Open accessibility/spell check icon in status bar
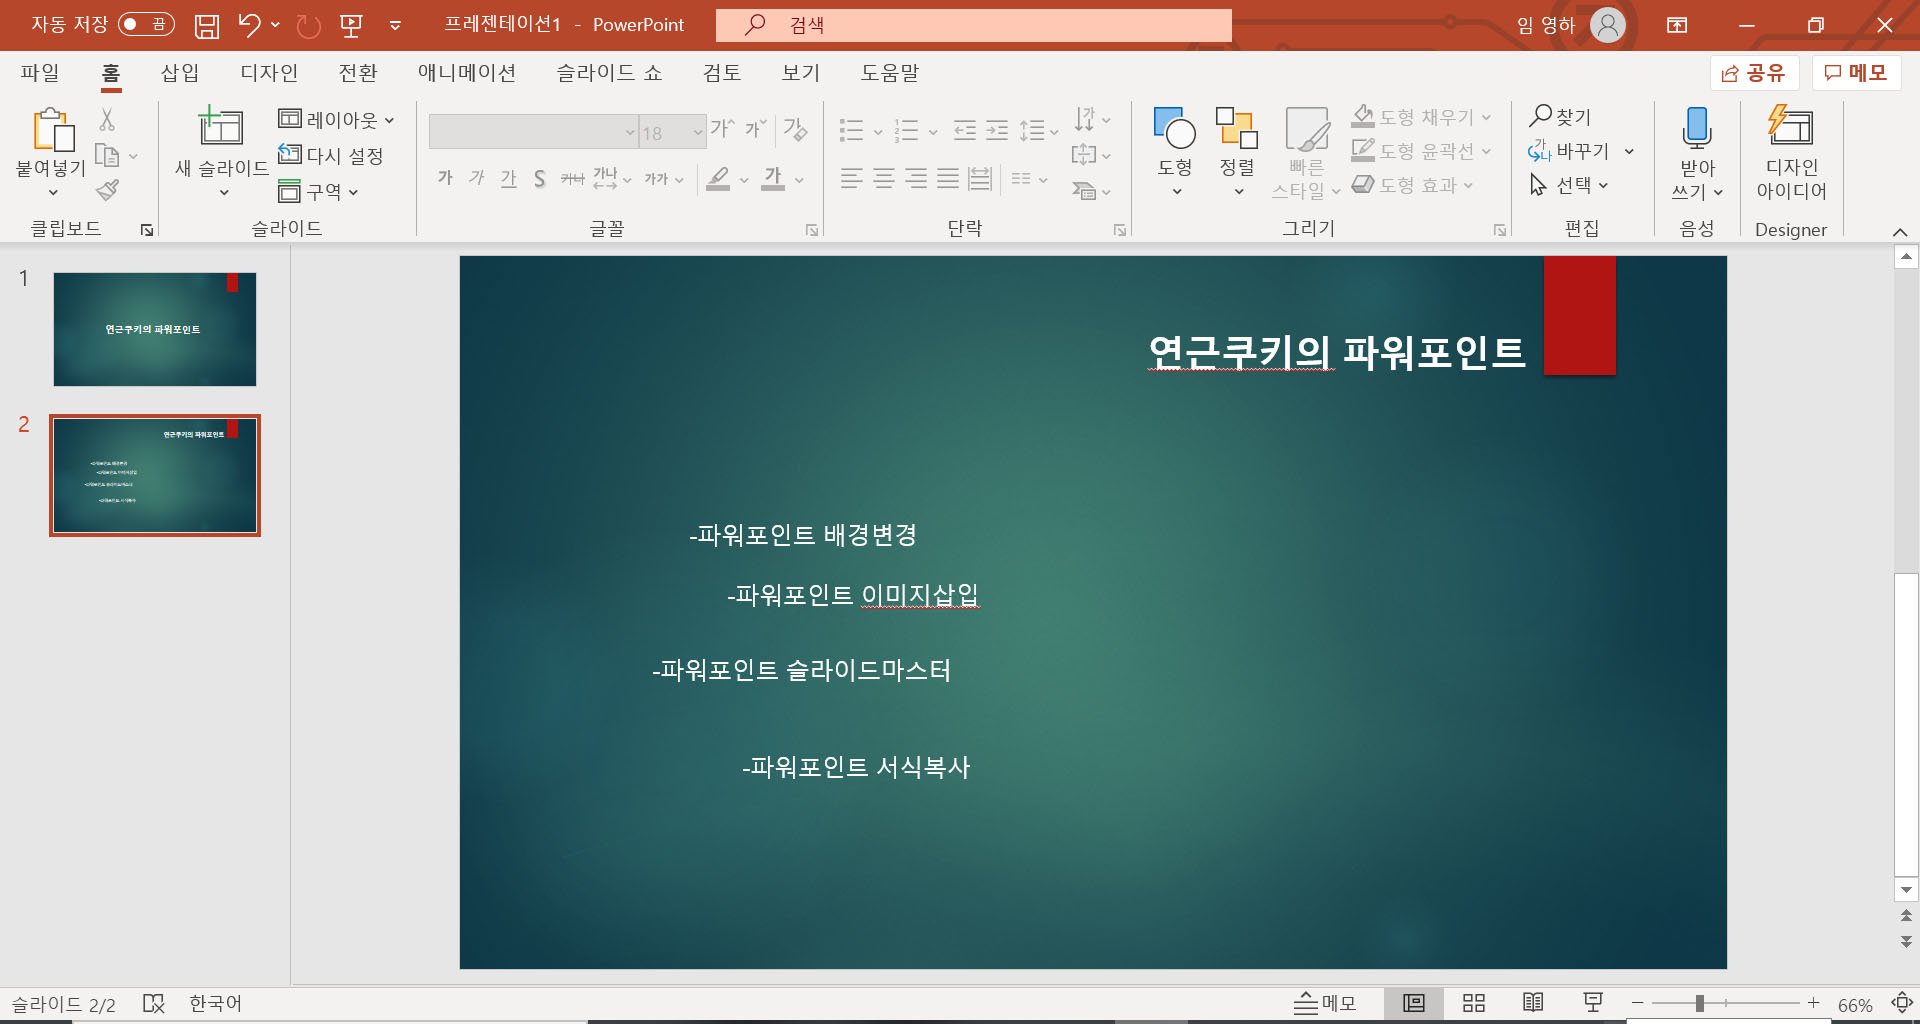 [154, 1003]
